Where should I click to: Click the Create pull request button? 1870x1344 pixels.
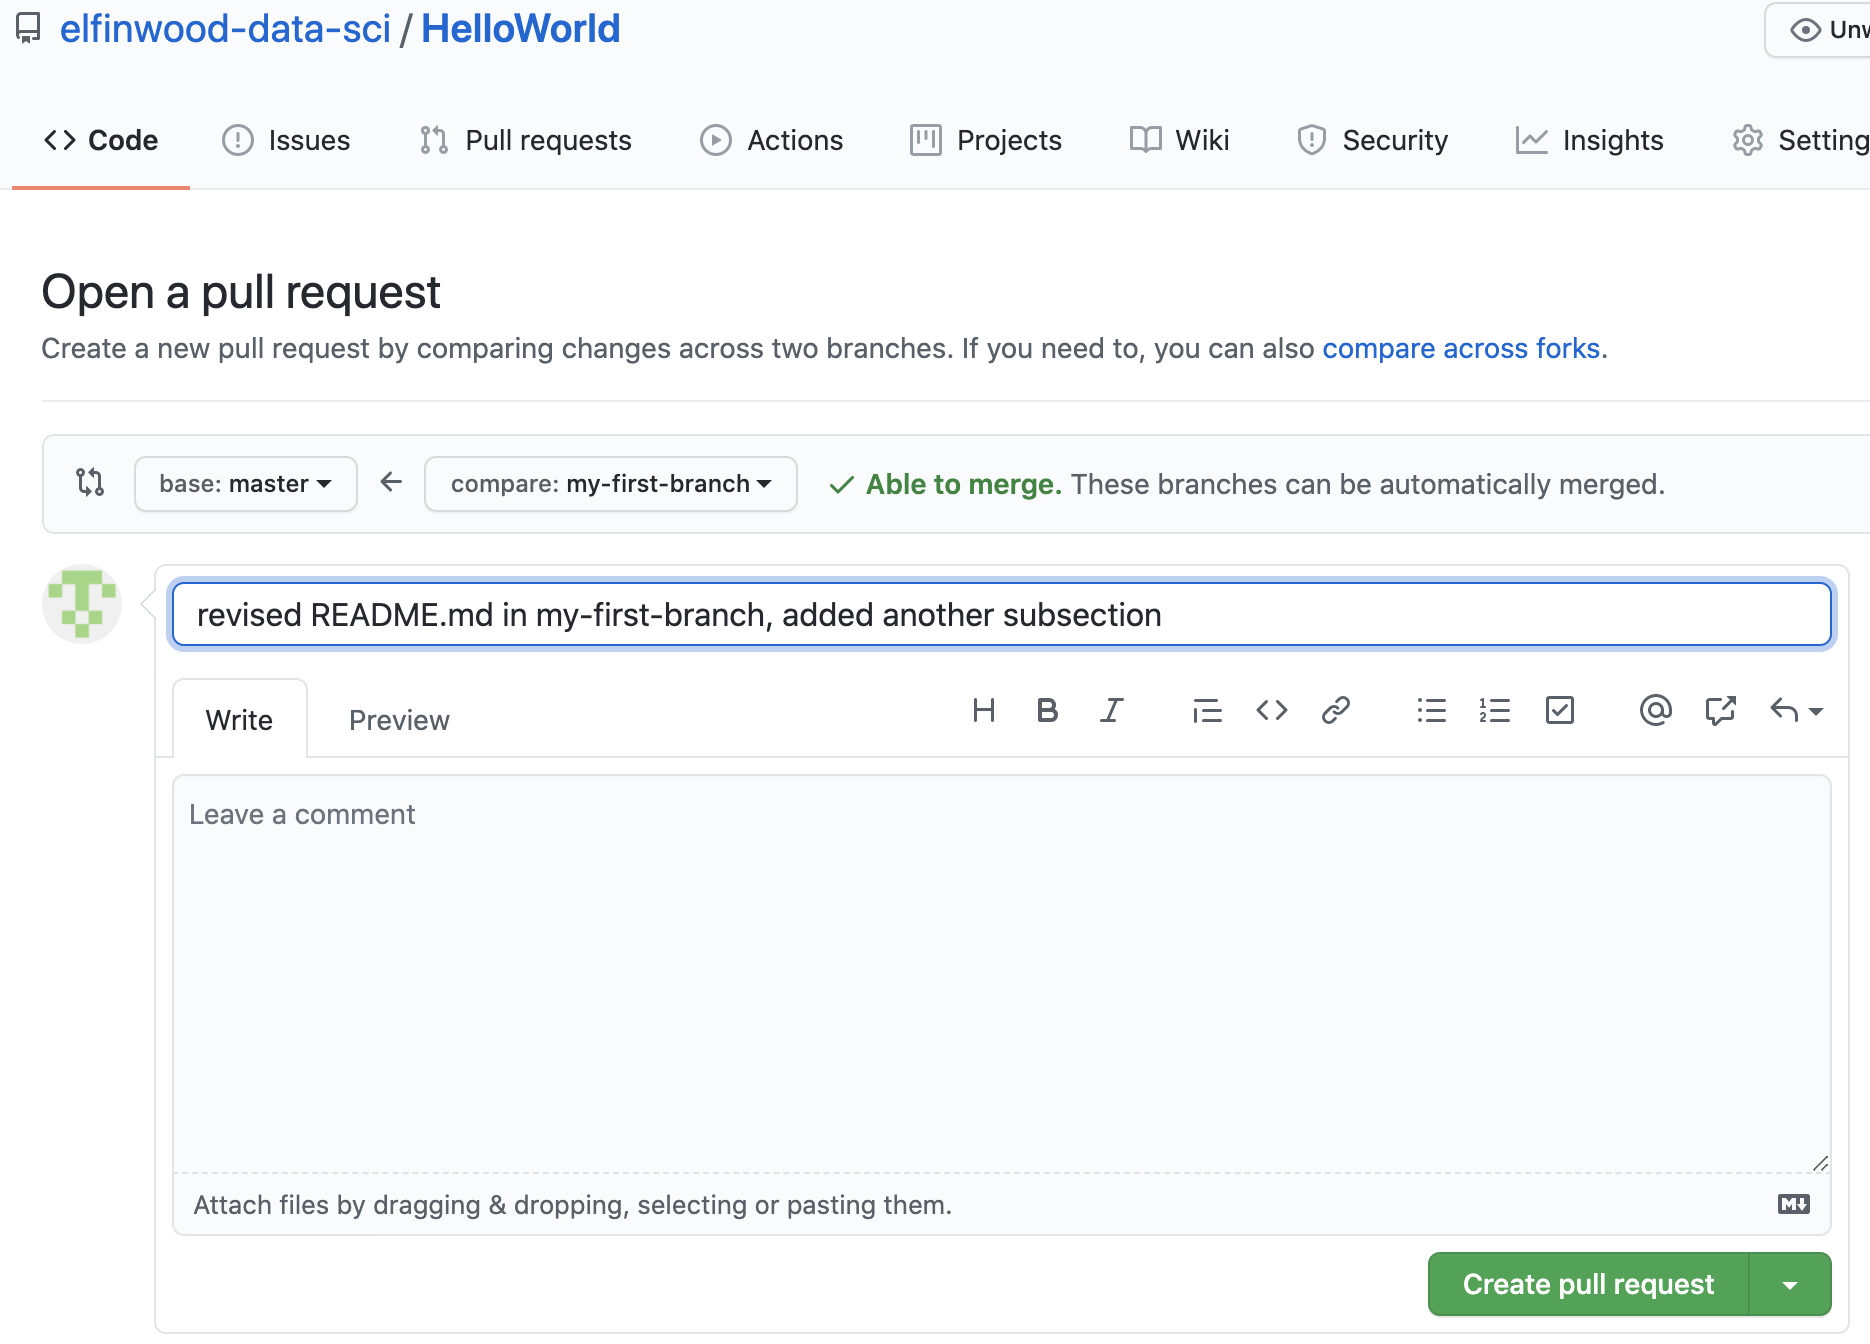click(1588, 1285)
